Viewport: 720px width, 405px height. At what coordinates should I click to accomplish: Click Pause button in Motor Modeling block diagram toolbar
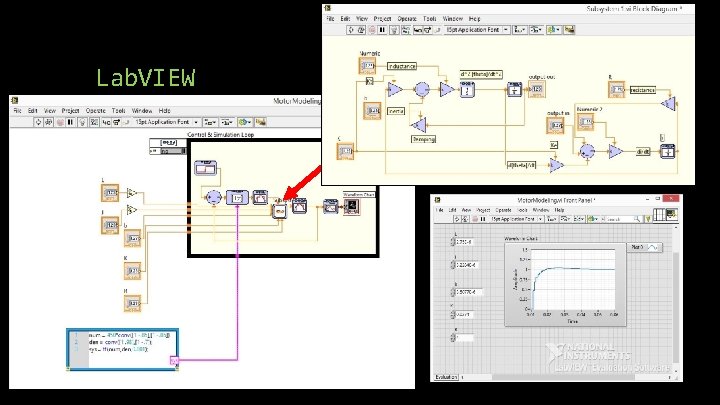coord(70,122)
